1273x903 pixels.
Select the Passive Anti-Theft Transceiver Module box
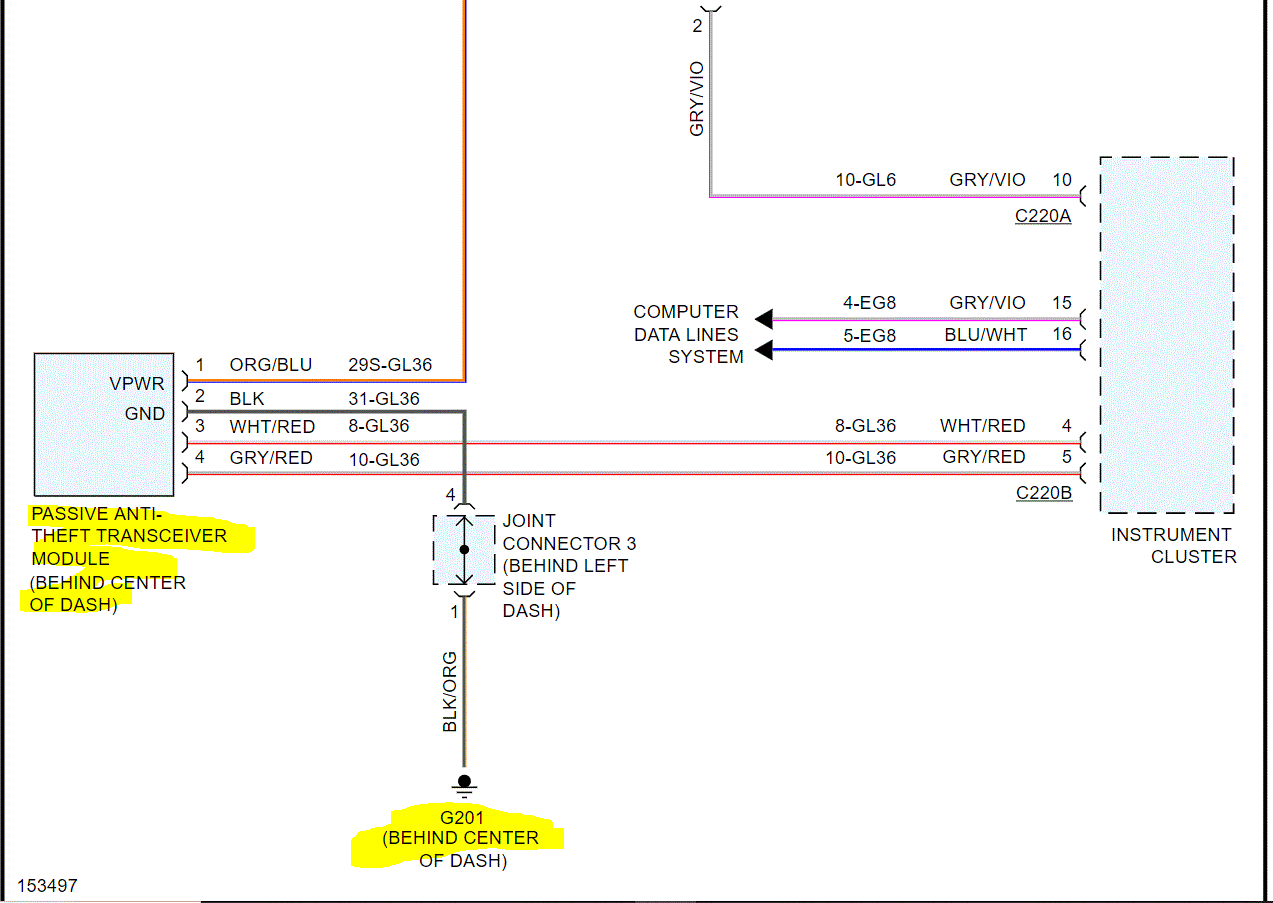click(x=104, y=424)
